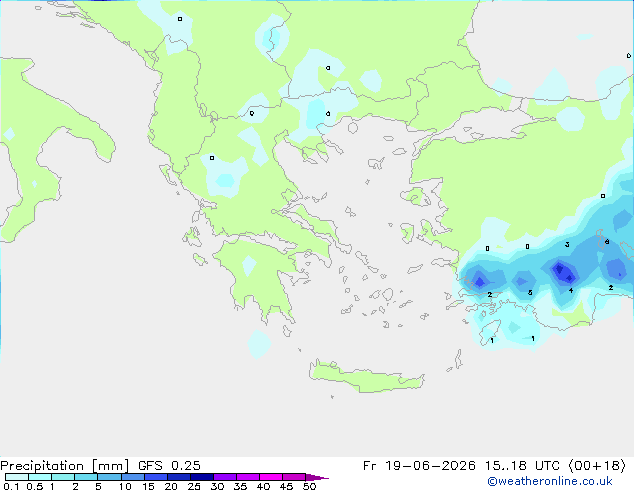Click the '15..18 UTC' time text
This screenshot has height=490, width=634.
click(x=522, y=466)
